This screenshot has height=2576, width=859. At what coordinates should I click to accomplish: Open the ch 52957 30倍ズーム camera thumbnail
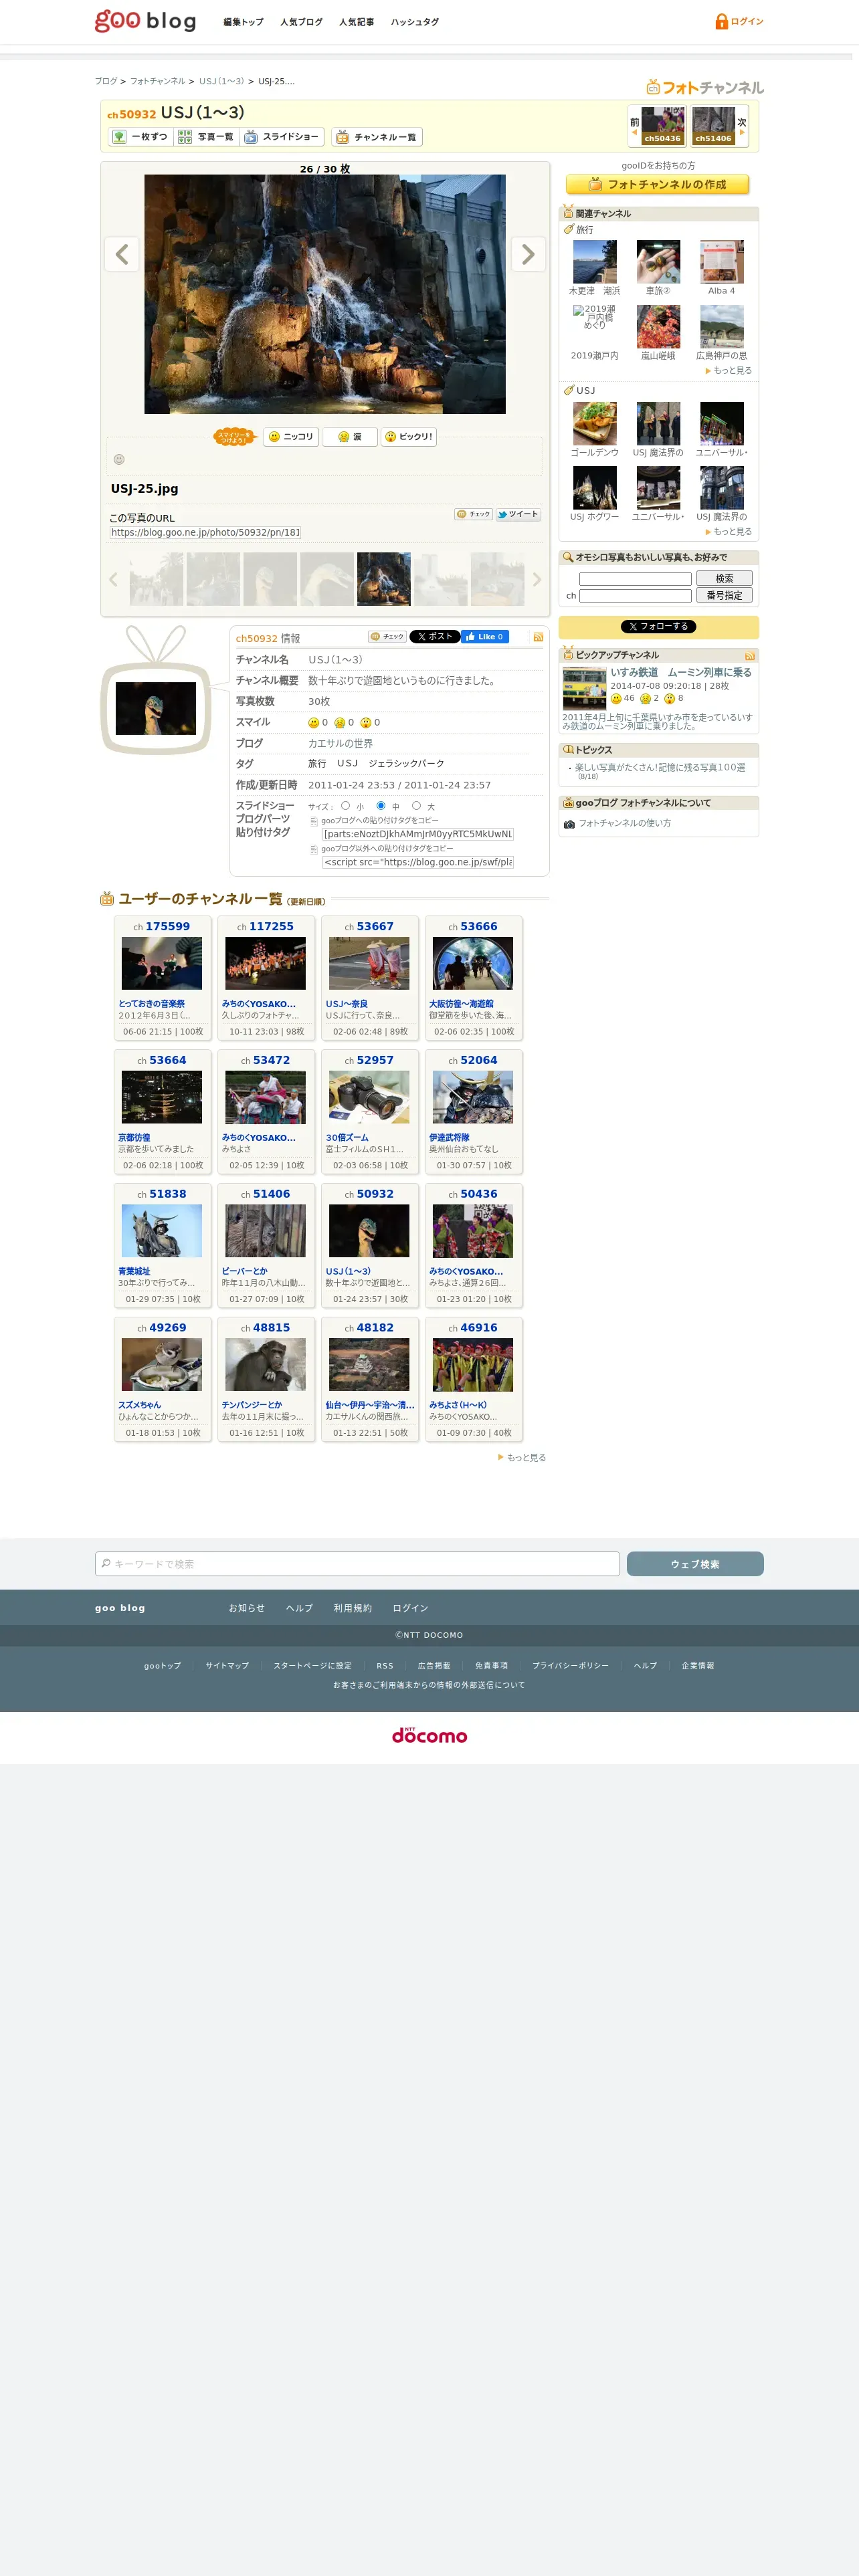(x=369, y=1097)
